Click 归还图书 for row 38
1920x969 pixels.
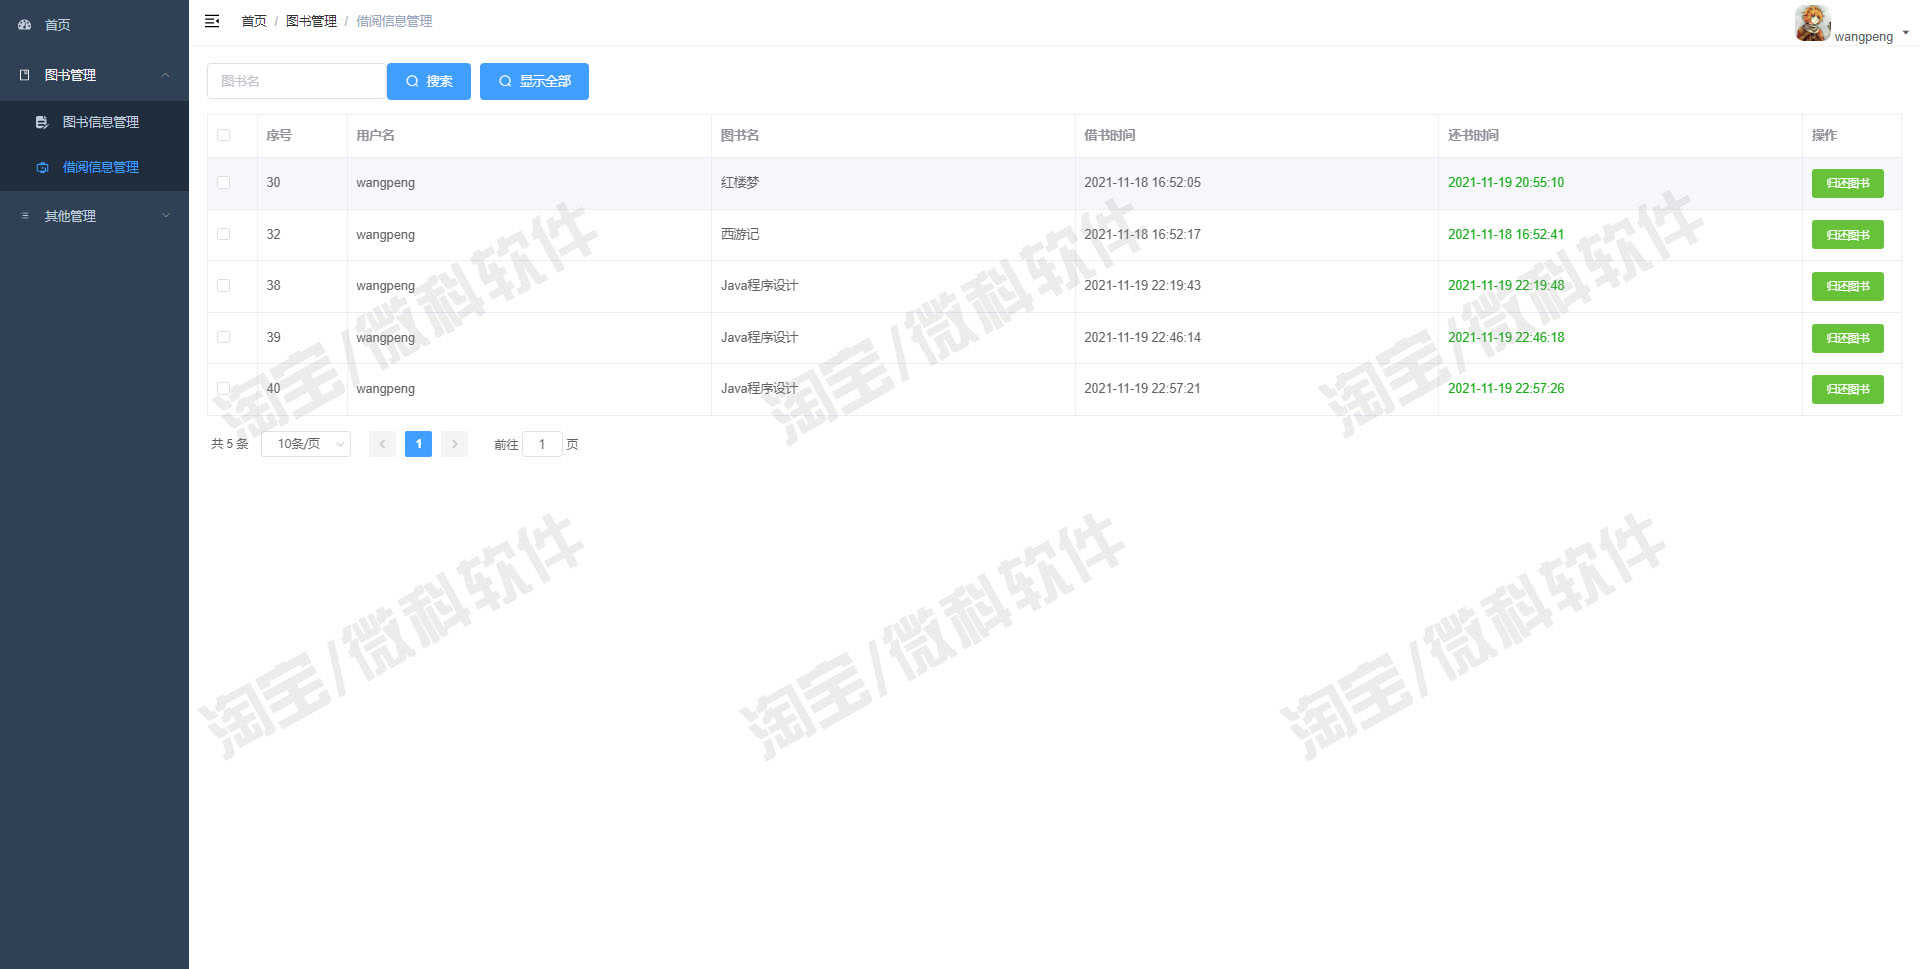tap(1848, 286)
